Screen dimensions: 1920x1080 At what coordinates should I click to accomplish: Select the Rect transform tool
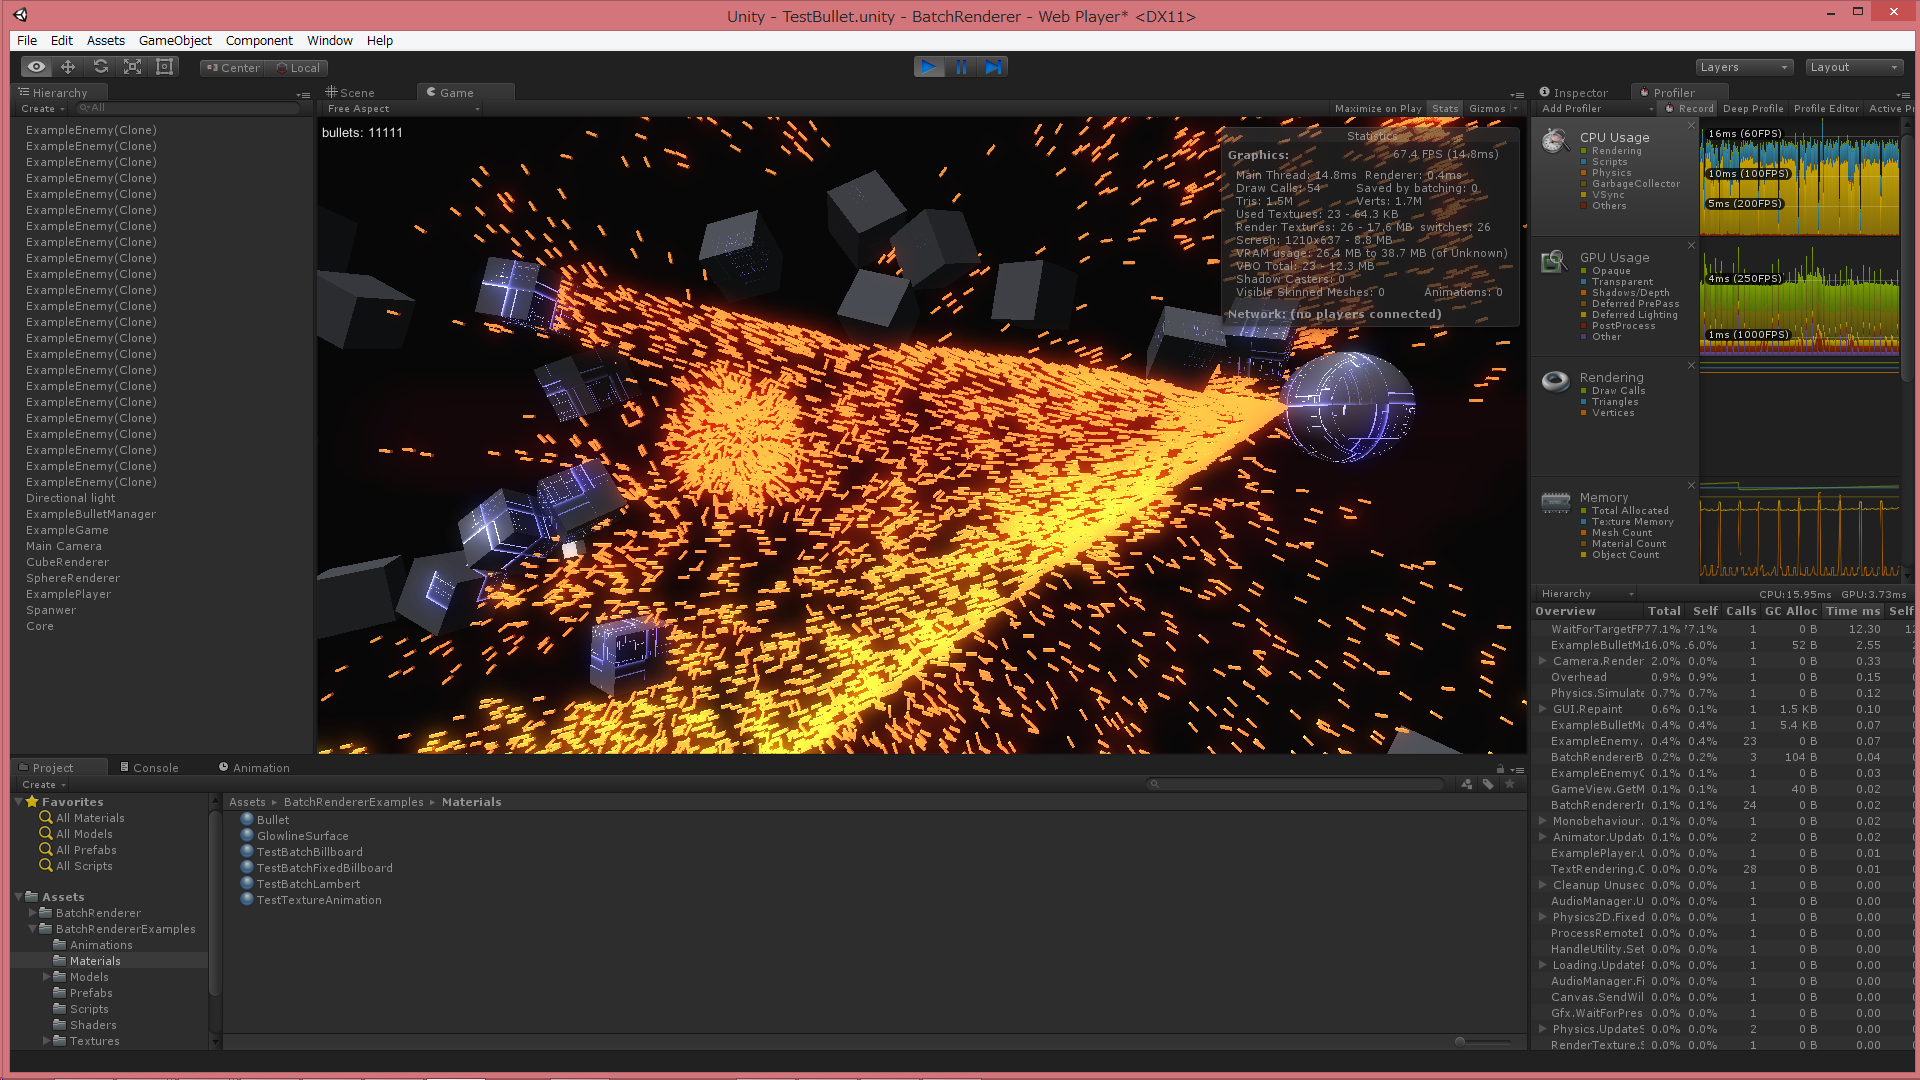coord(165,67)
